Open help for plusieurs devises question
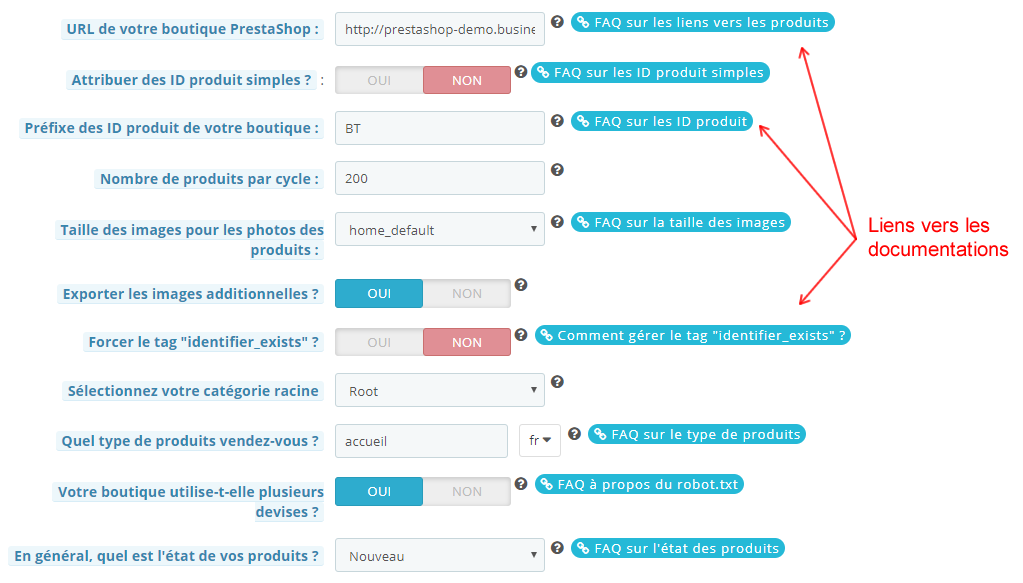 tap(521, 483)
